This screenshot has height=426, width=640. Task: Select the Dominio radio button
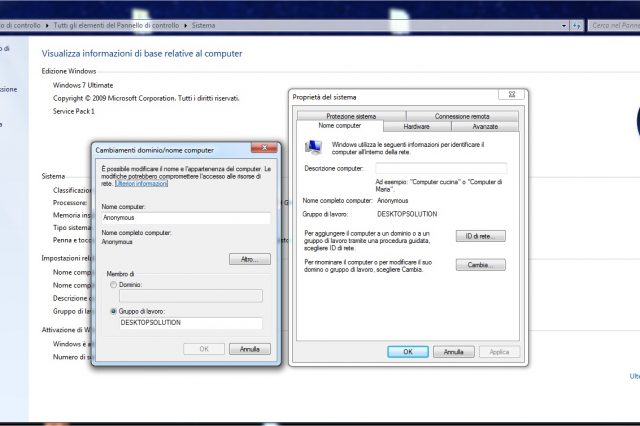[x=113, y=285]
